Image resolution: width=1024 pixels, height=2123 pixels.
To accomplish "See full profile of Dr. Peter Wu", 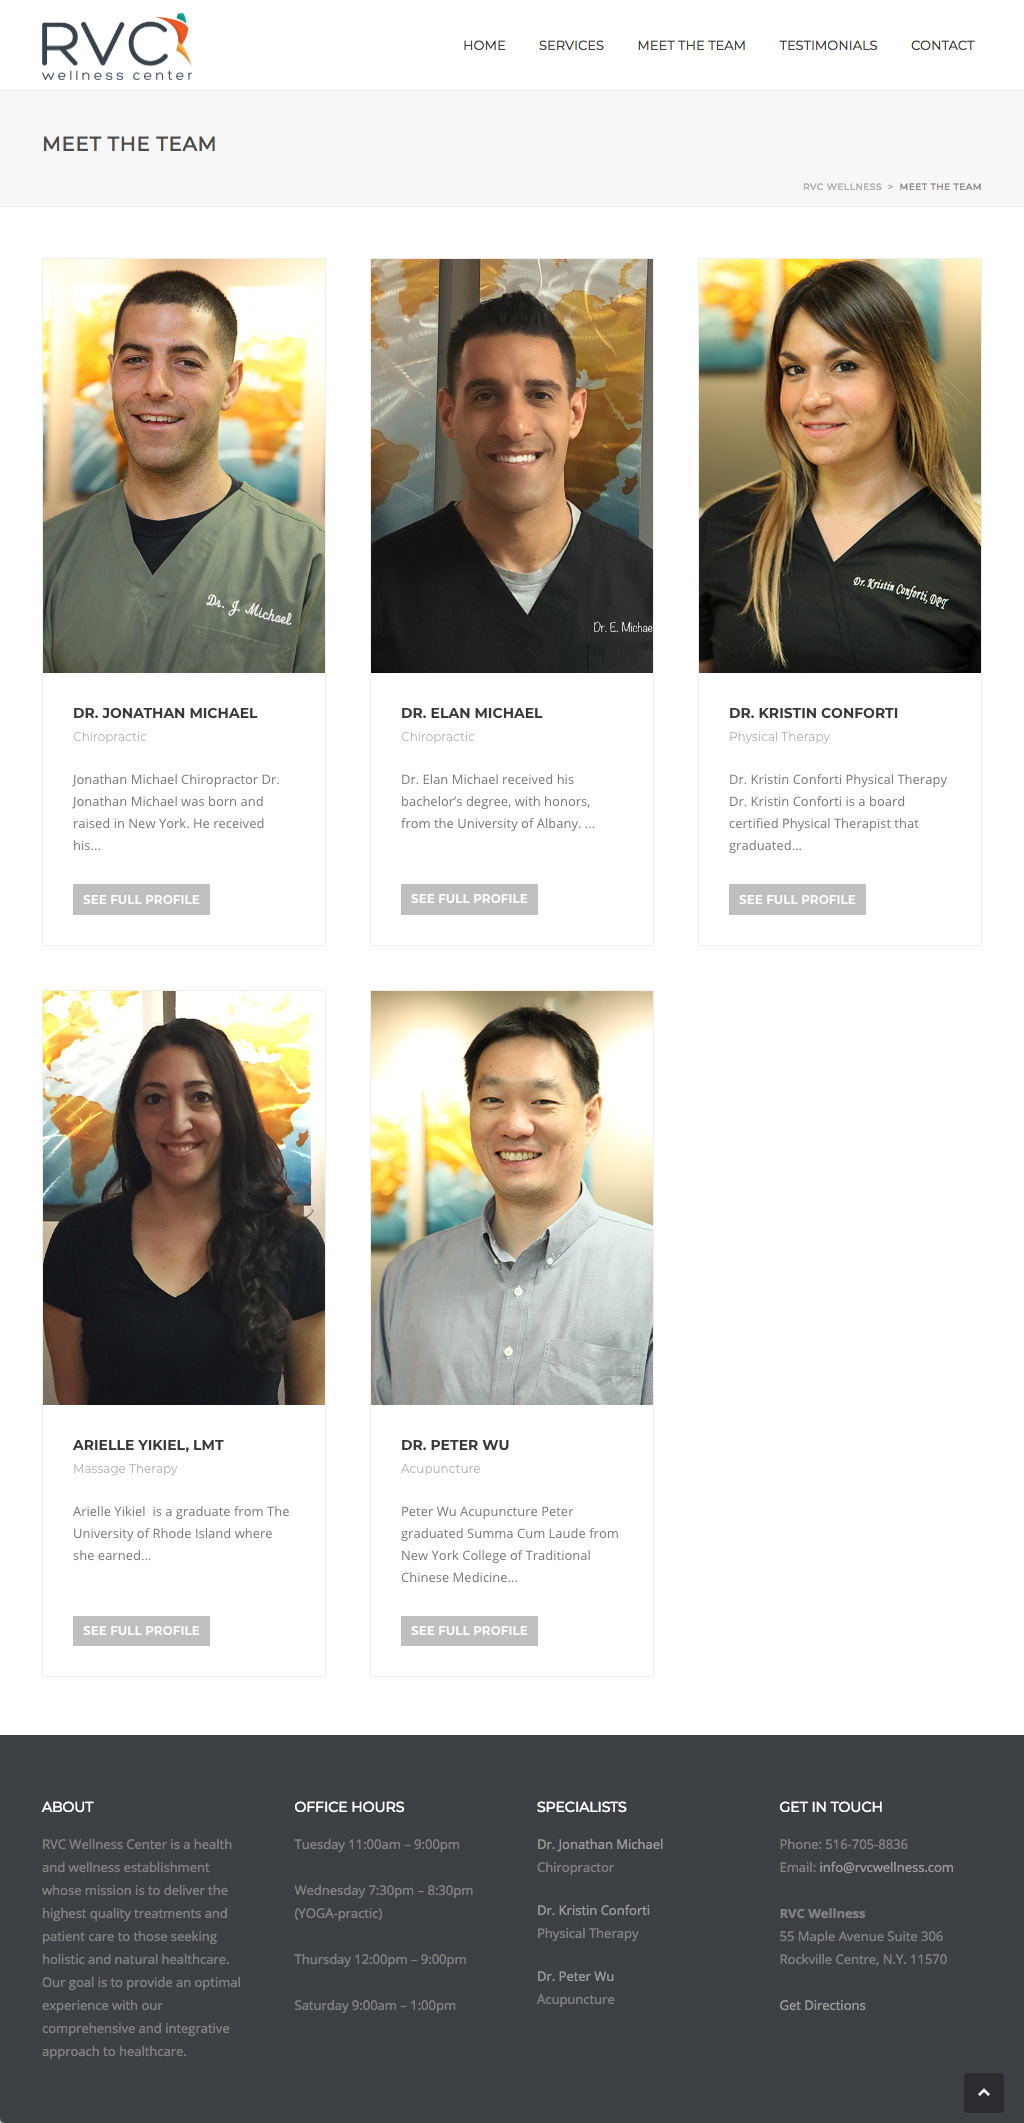I will [469, 1630].
